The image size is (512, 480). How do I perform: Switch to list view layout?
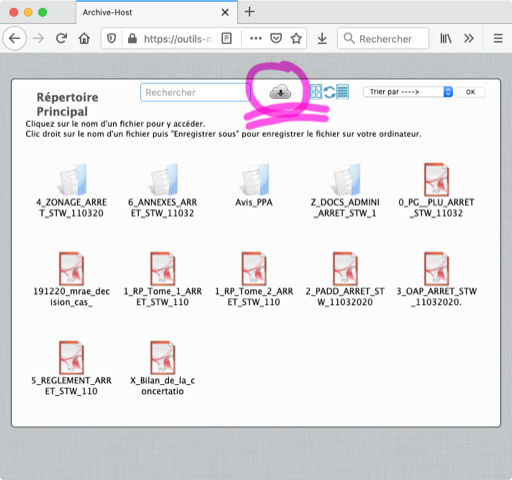pyautogui.click(x=342, y=92)
